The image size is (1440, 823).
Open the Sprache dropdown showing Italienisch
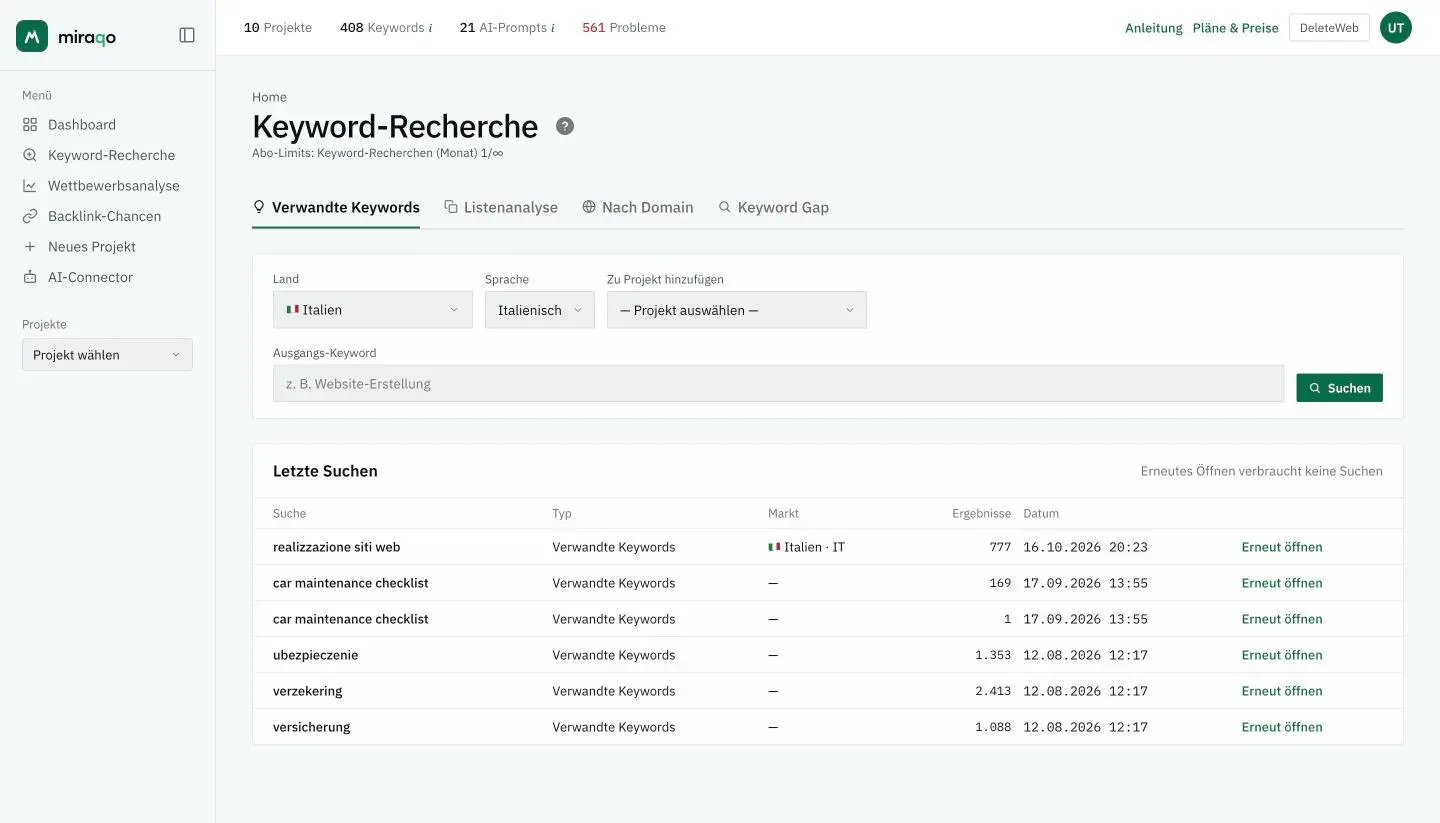coord(540,310)
